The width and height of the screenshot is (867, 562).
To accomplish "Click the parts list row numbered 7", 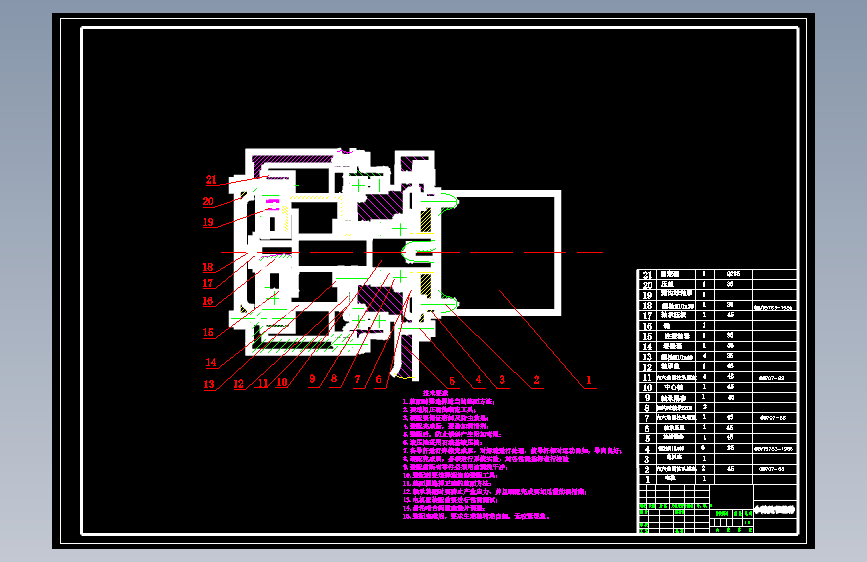I will click(717, 418).
